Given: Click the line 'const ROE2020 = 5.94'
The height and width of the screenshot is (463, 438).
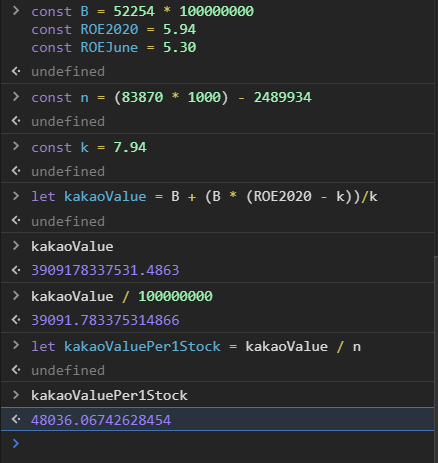Looking at the screenshot, I should [113, 29].
